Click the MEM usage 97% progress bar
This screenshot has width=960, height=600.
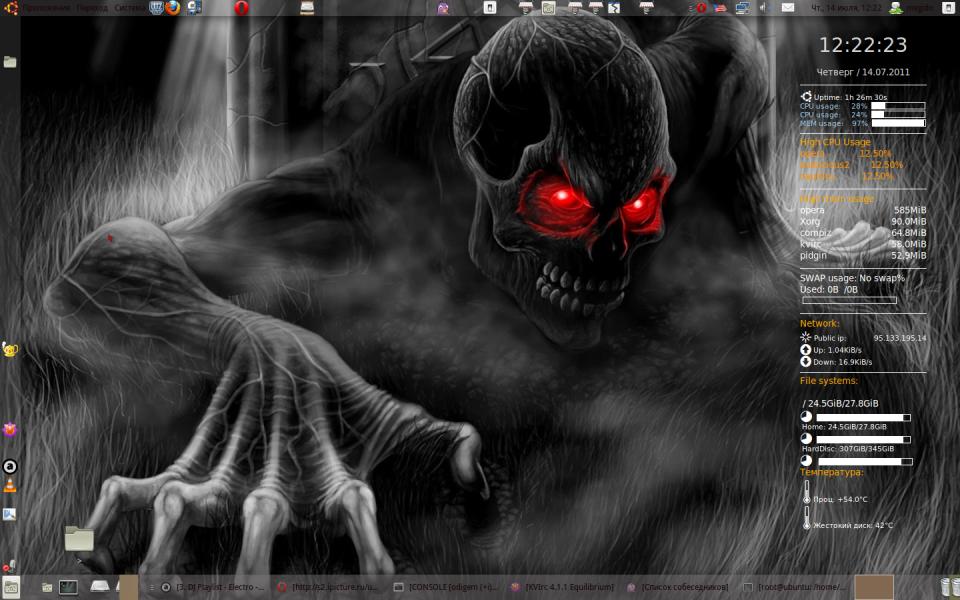click(x=898, y=123)
